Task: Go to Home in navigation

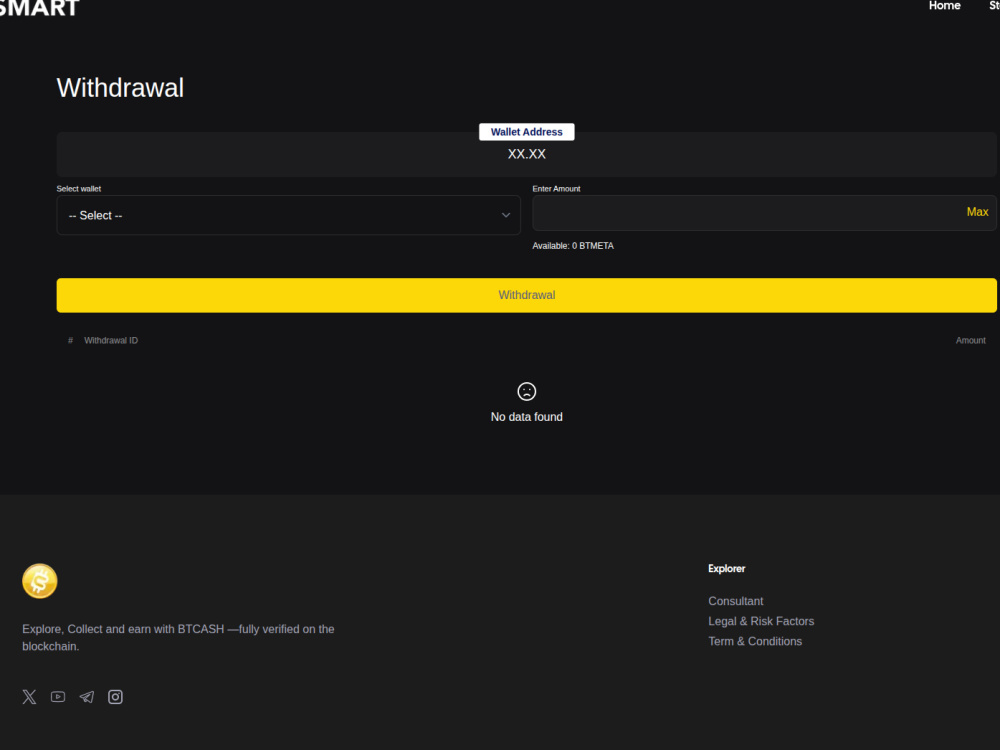Action: (945, 6)
